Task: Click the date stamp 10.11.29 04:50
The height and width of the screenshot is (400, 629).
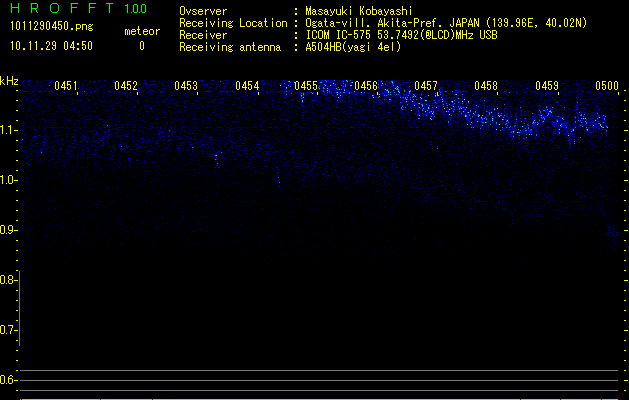Action: [x=51, y=46]
